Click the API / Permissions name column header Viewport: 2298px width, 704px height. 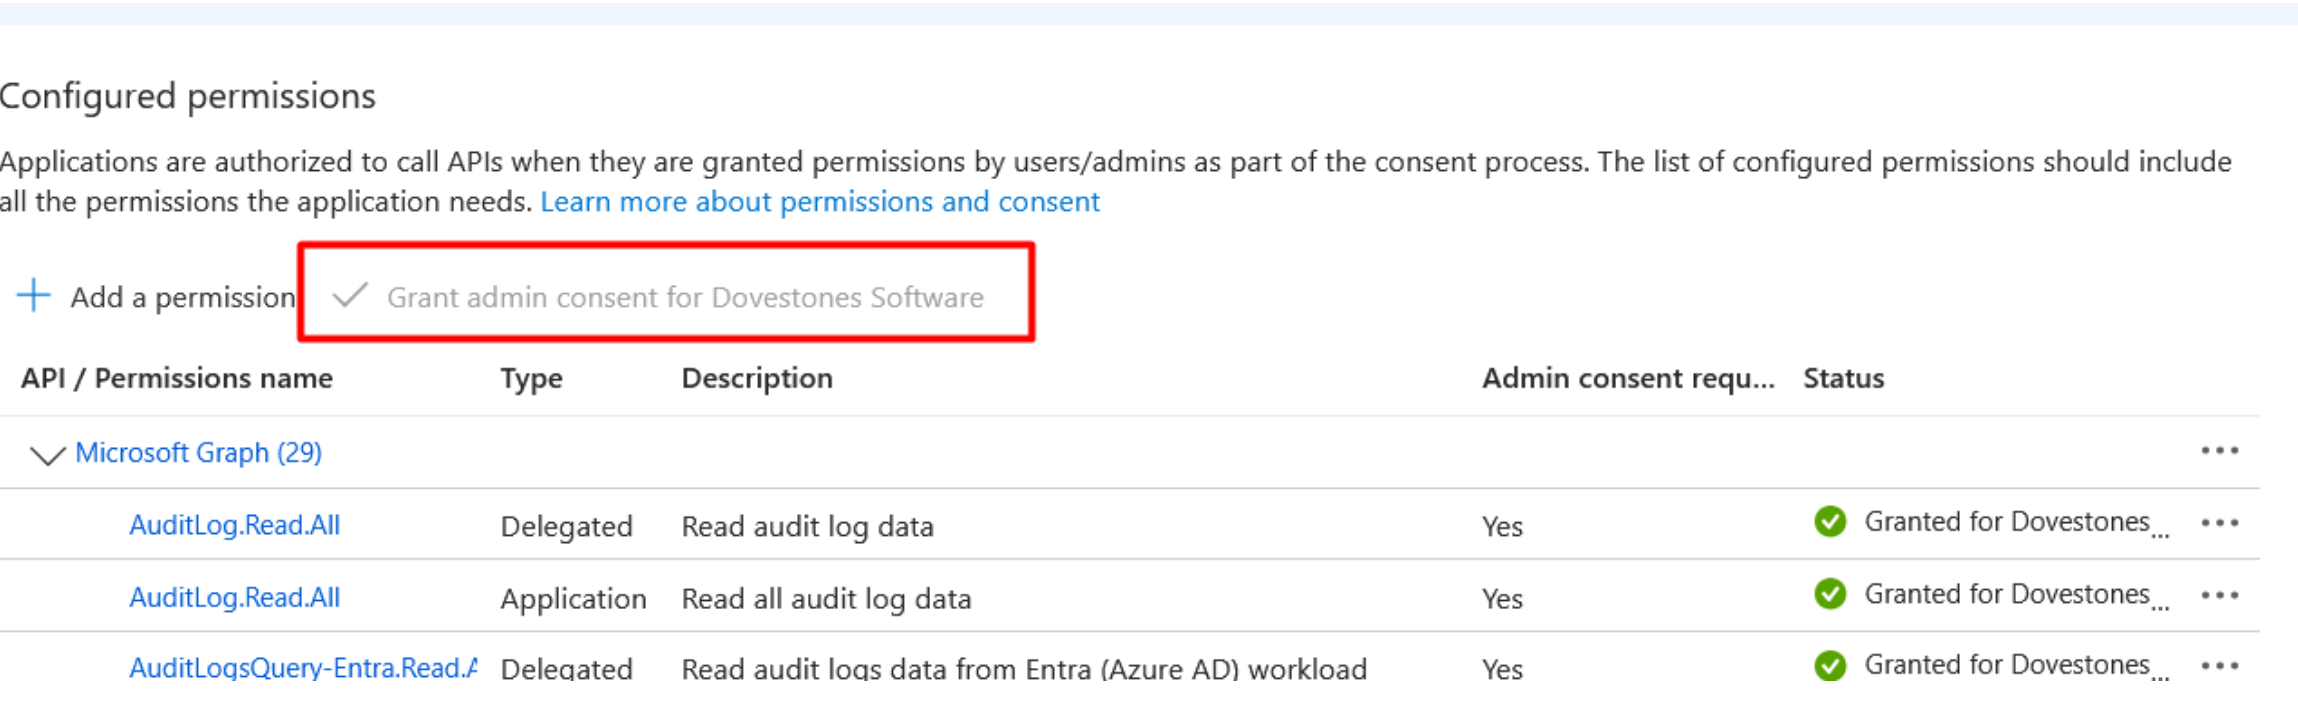click(x=177, y=378)
